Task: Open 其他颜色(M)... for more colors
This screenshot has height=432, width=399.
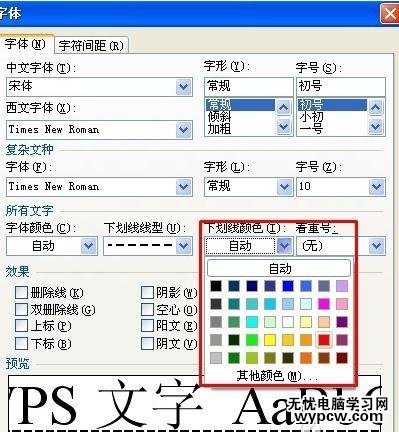Action: click(x=277, y=376)
